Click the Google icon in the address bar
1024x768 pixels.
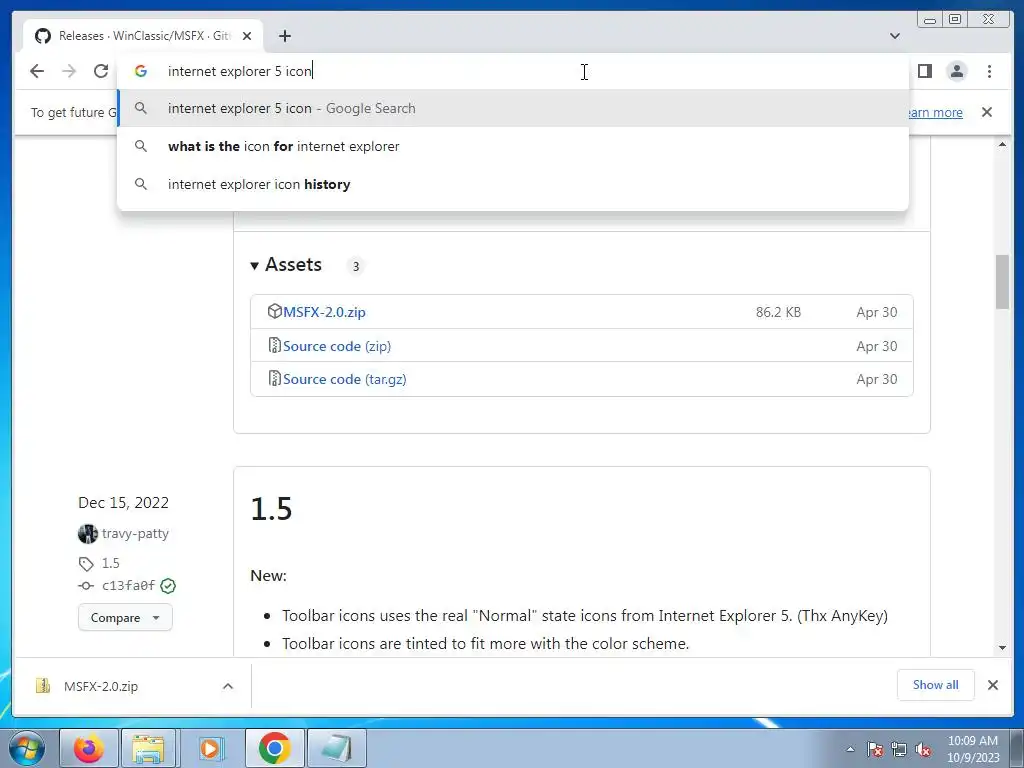(140, 71)
